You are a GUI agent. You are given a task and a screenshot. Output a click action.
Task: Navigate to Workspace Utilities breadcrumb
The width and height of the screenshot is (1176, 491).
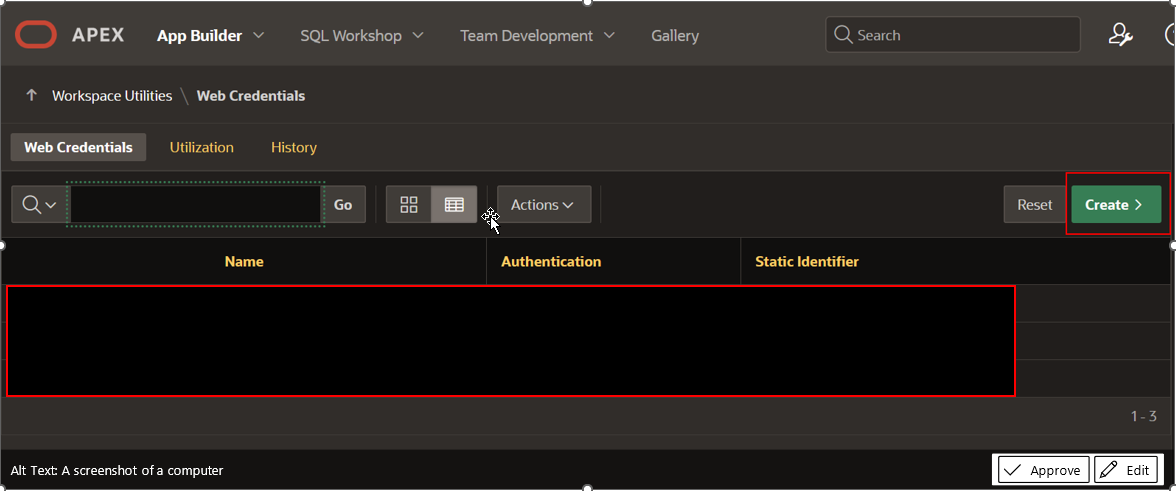pos(112,96)
